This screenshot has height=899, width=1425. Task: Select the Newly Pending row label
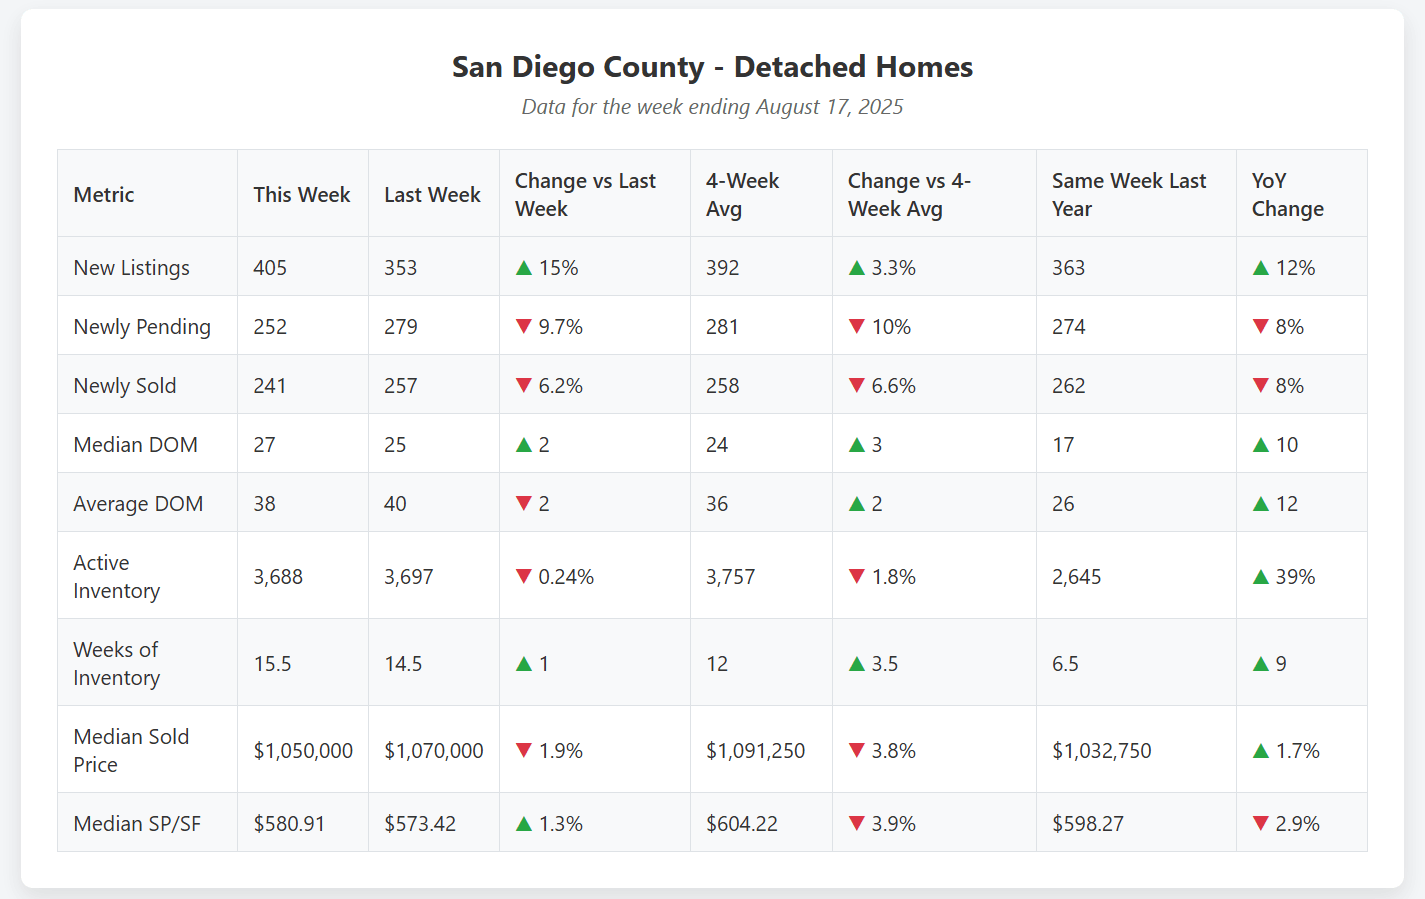pos(142,327)
